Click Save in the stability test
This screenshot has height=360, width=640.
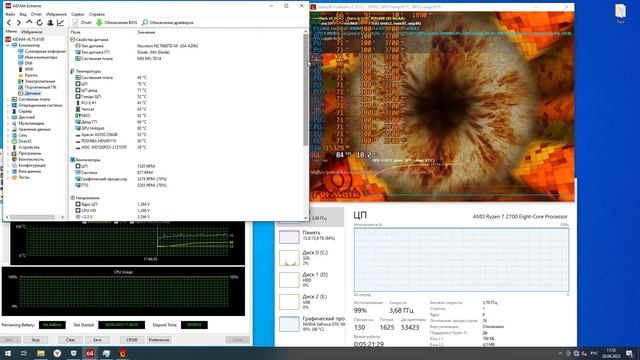pyautogui.click(x=97, y=340)
